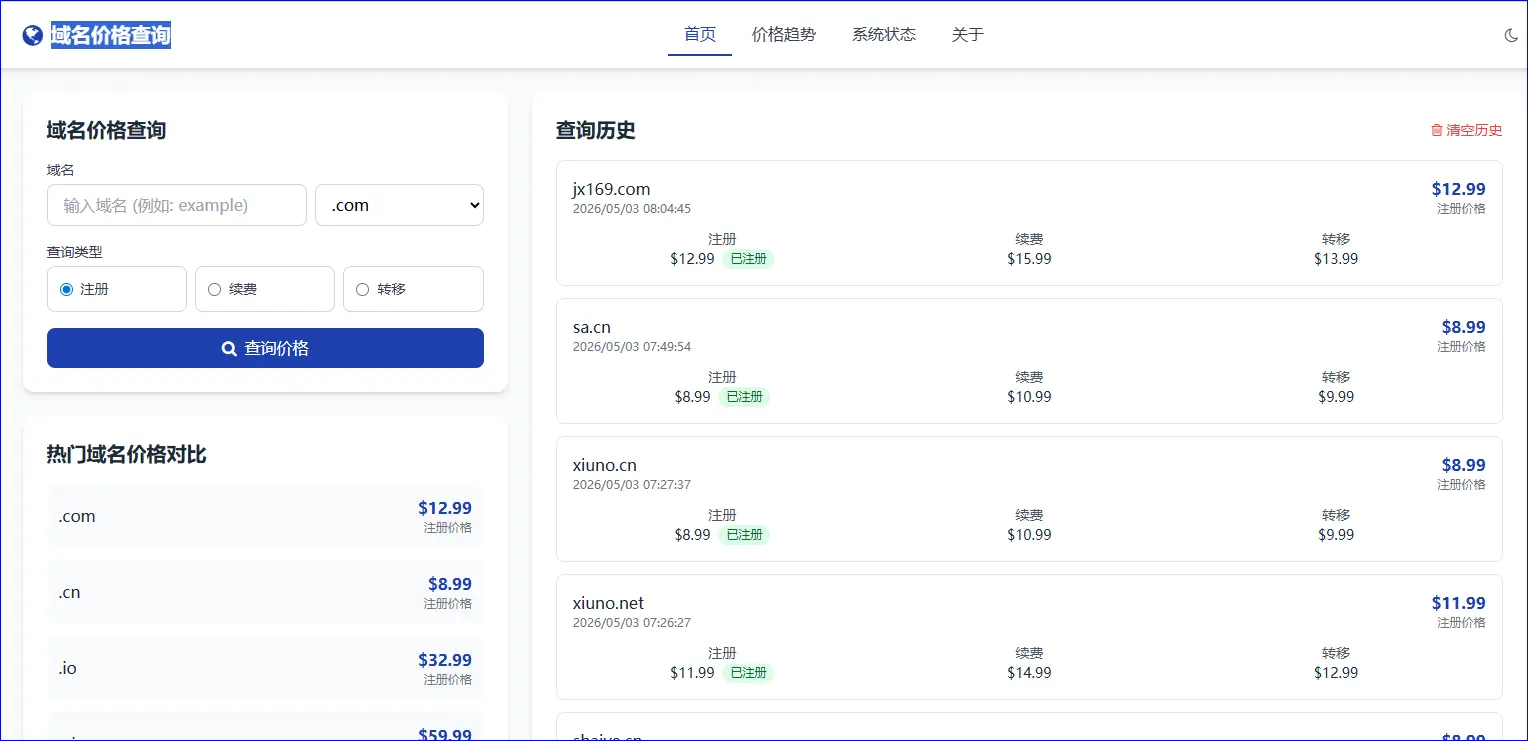This screenshot has width=1528, height=741.
Task: Select the 续费 query type radio
Action: tap(214, 289)
